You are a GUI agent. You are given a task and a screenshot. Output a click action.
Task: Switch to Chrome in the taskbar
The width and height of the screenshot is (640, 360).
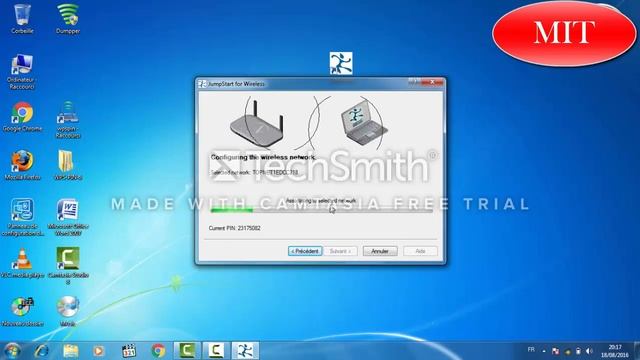coord(158,351)
